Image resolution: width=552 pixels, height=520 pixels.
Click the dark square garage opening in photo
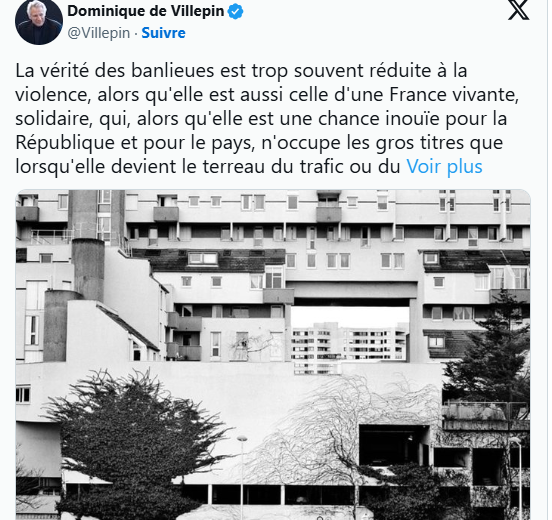click(394, 445)
